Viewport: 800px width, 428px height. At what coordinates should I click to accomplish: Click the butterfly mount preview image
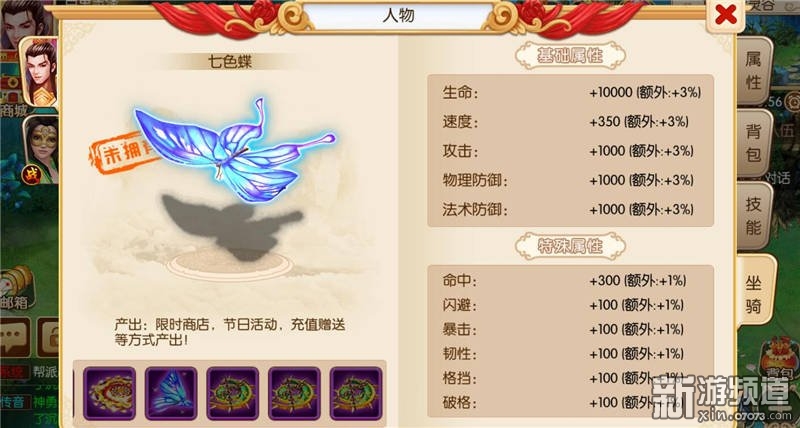(234, 149)
